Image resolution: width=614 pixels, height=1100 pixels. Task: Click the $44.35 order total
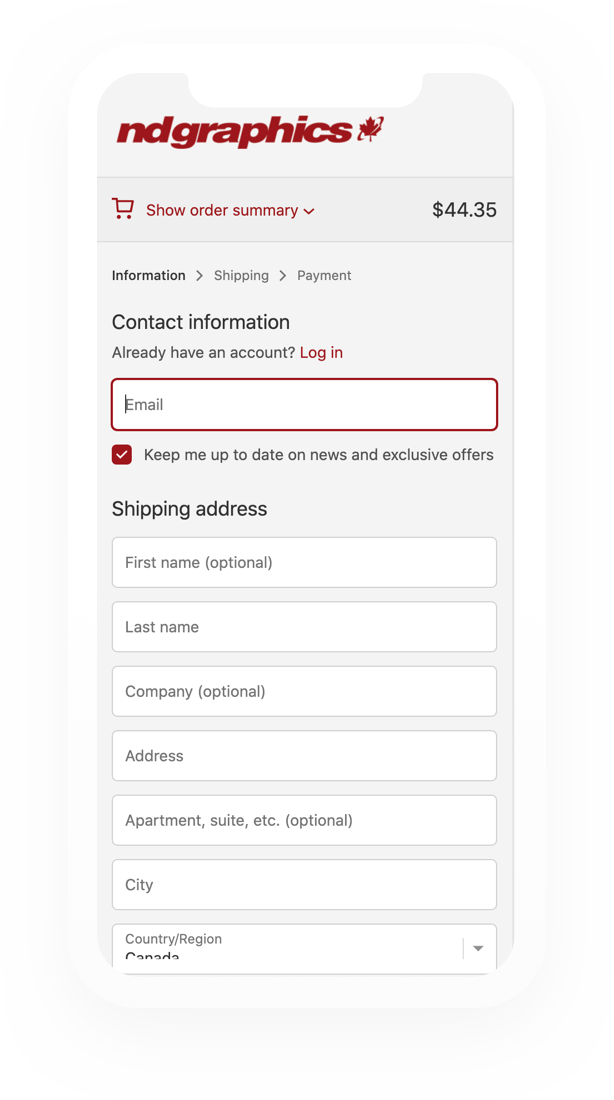point(465,210)
